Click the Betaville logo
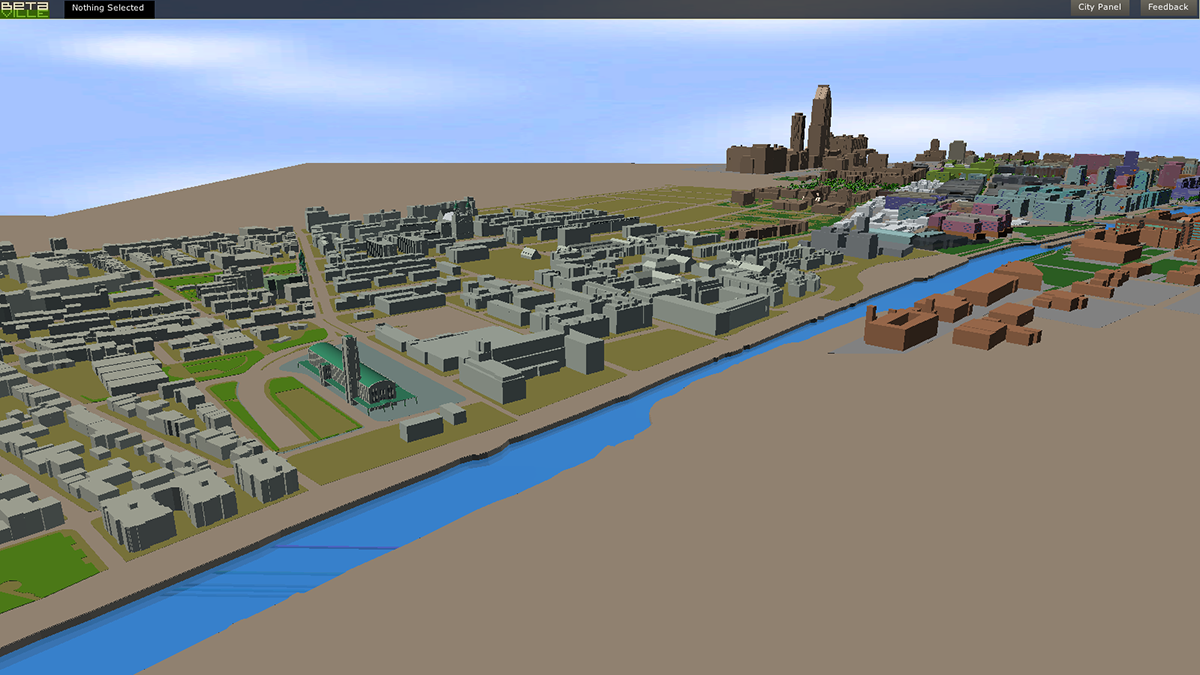 click(x=24, y=9)
